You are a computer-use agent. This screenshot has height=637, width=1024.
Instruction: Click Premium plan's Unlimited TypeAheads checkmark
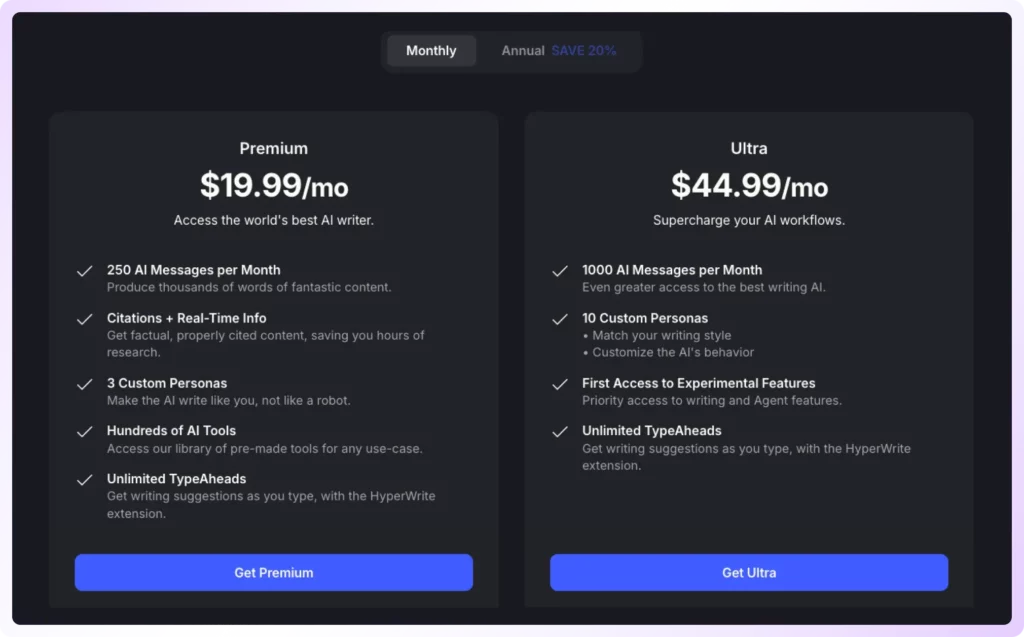[85, 480]
